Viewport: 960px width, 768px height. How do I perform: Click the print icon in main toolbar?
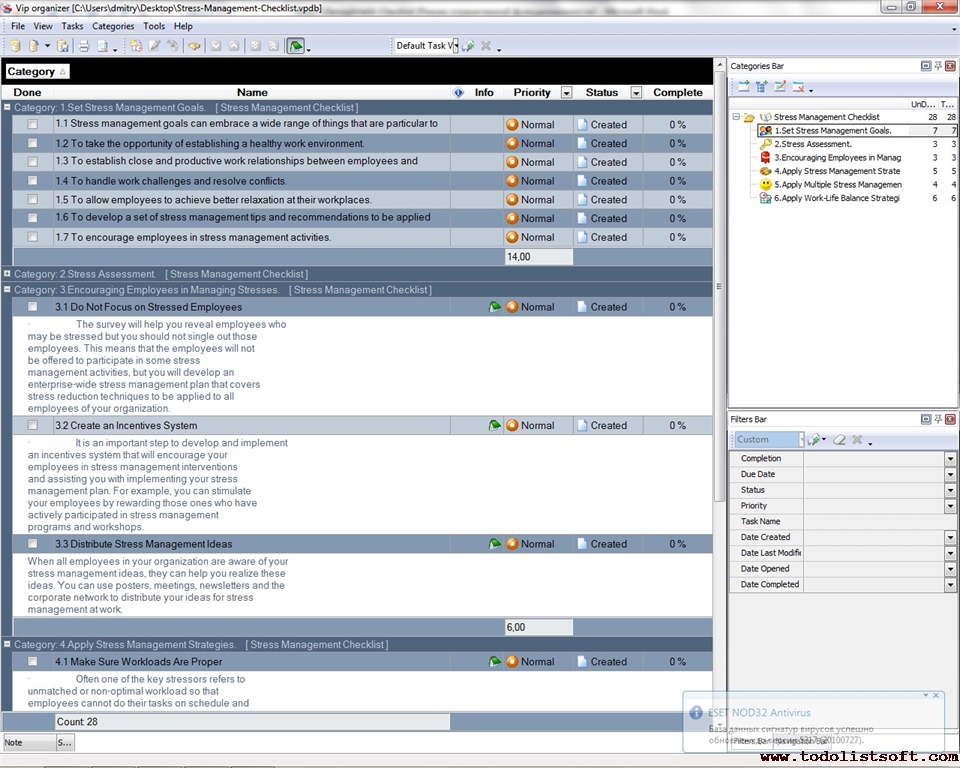pyautogui.click(x=84, y=46)
